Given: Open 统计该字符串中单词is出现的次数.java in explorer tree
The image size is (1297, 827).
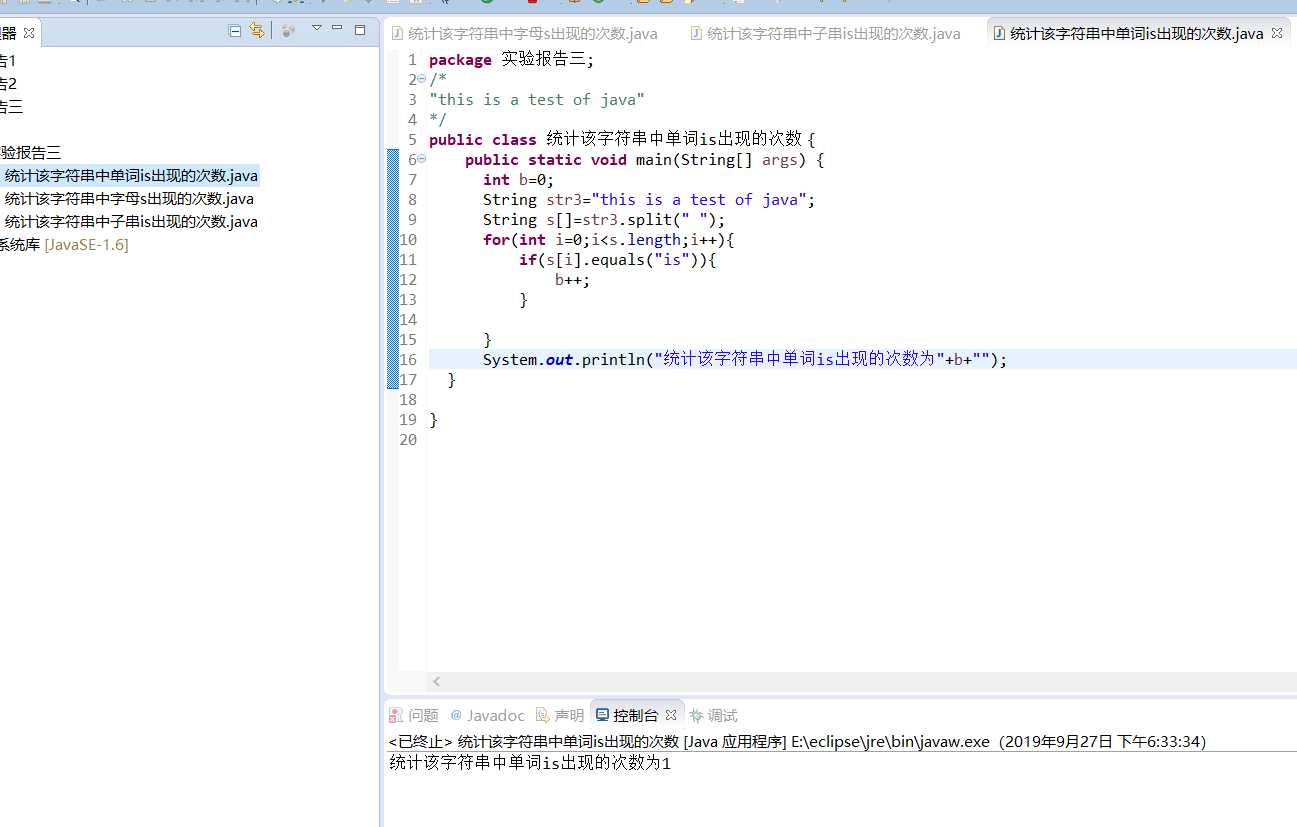Looking at the screenshot, I should (x=131, y=176).
